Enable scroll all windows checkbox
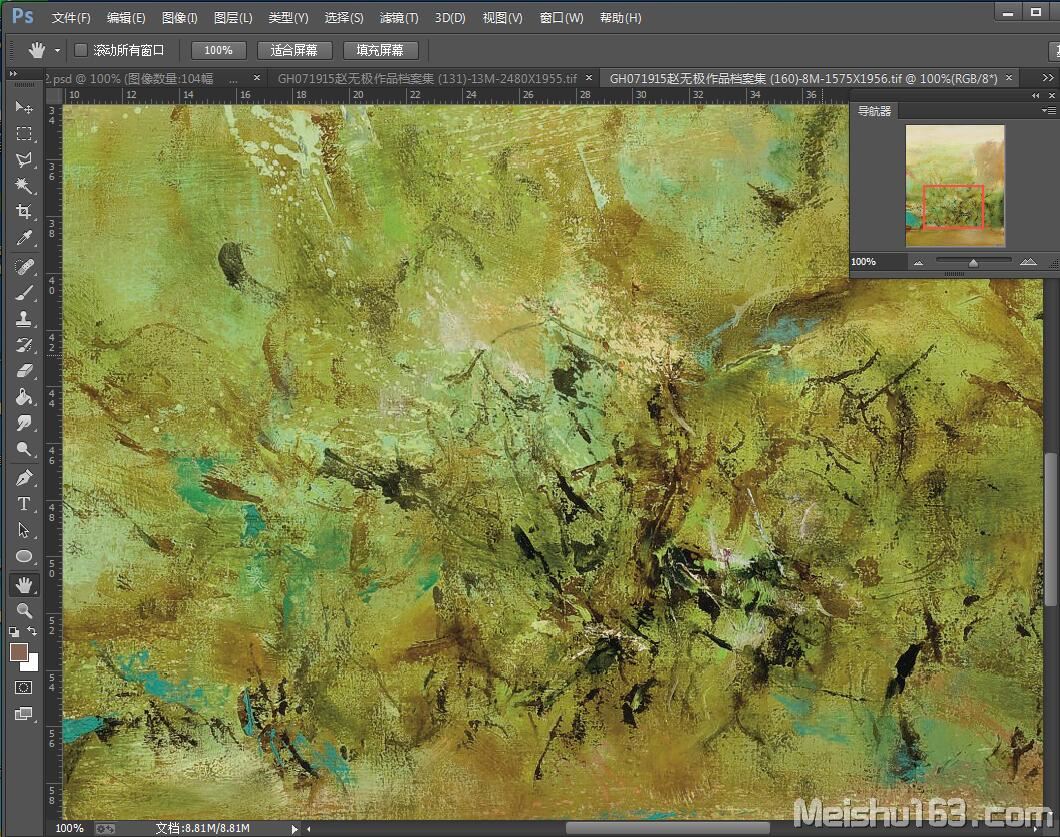This screenshot has height=837, width=1060. pos(80,50)
